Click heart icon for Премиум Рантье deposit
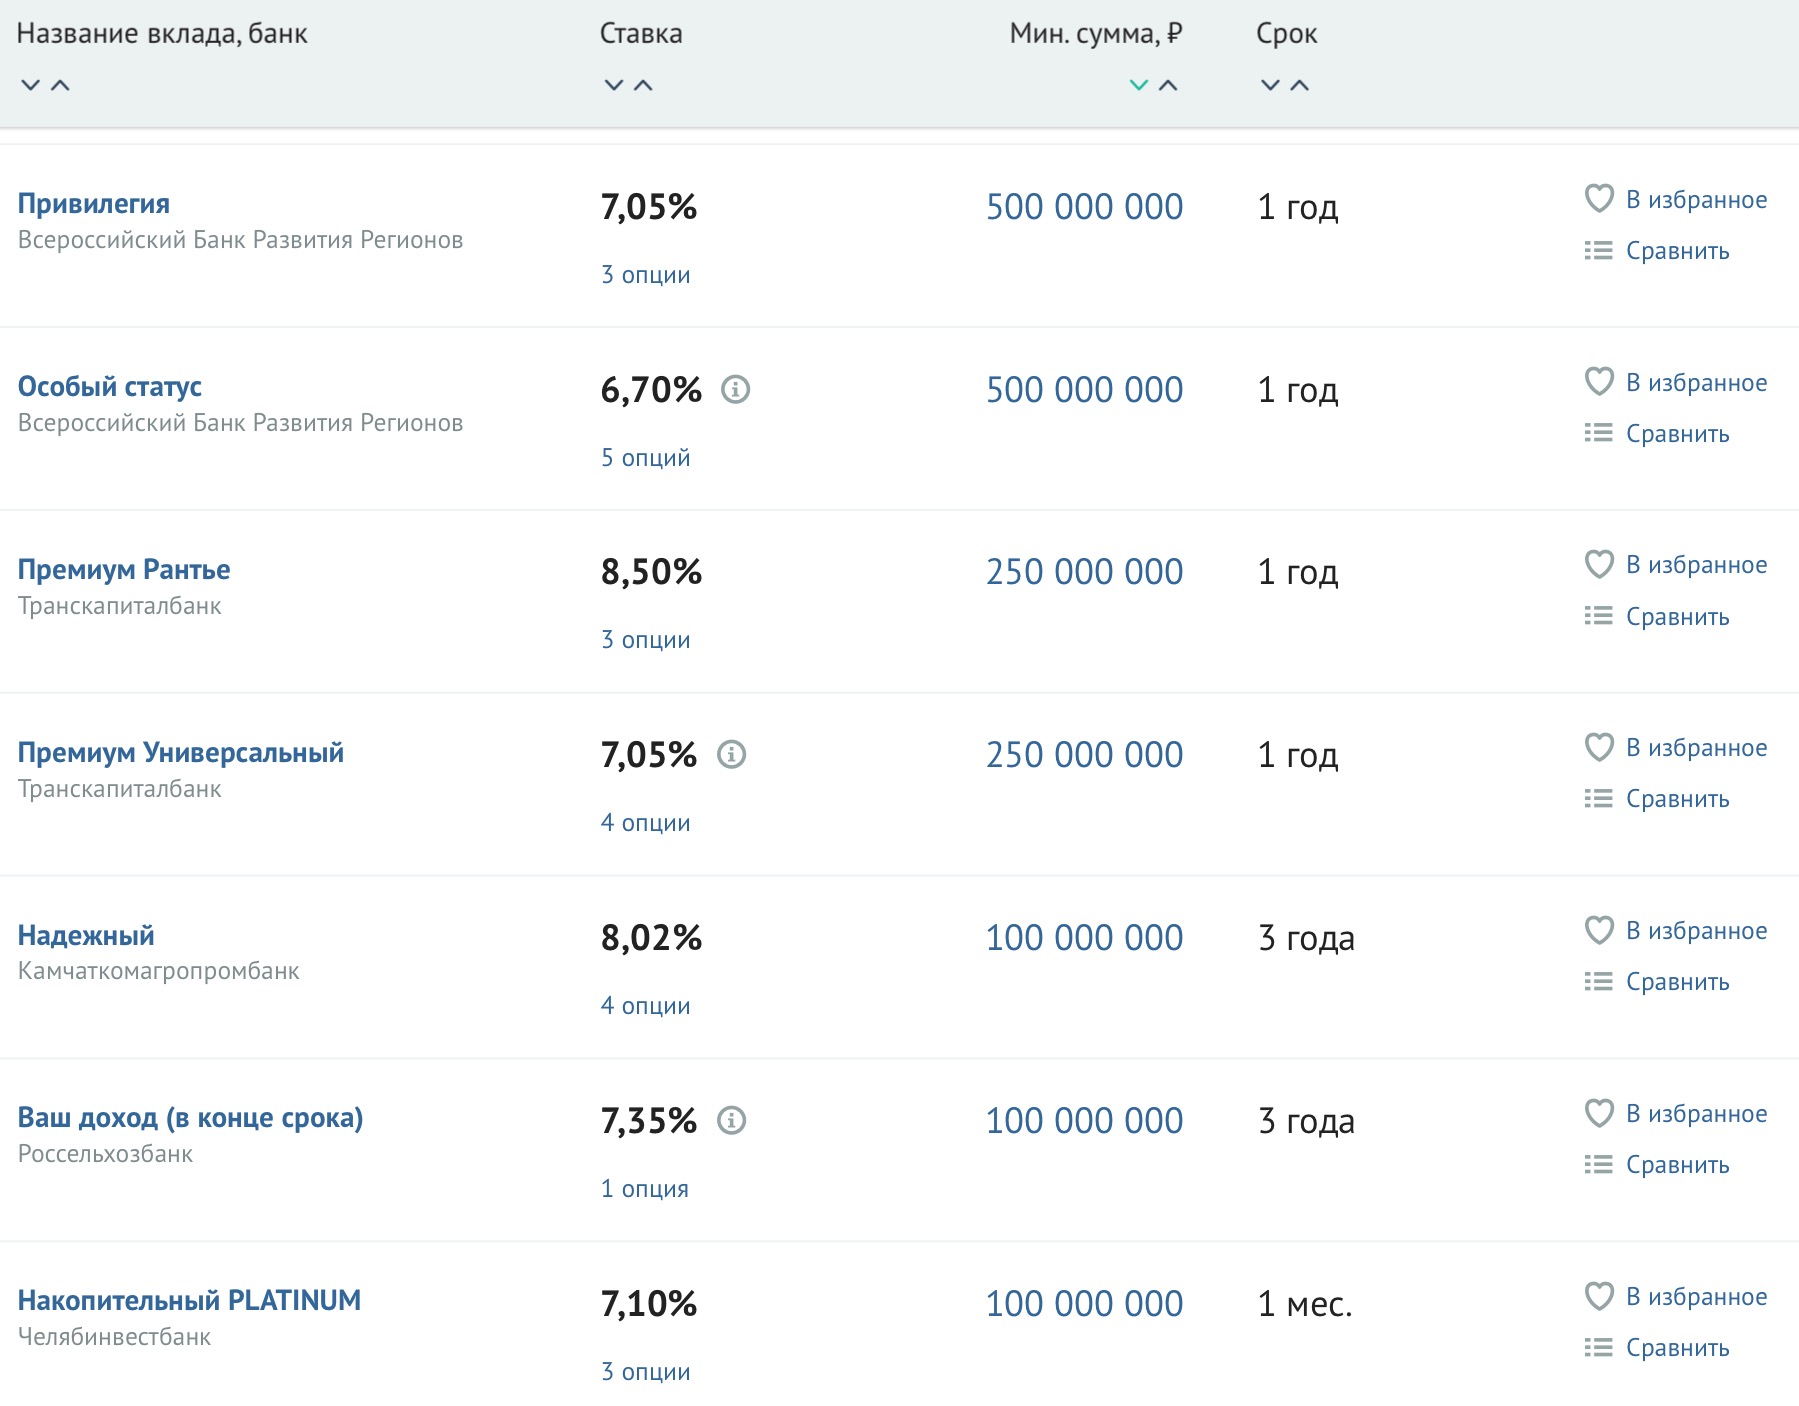The height and width of the screenshot is (1406, 1799). (x=1599, y=564)
